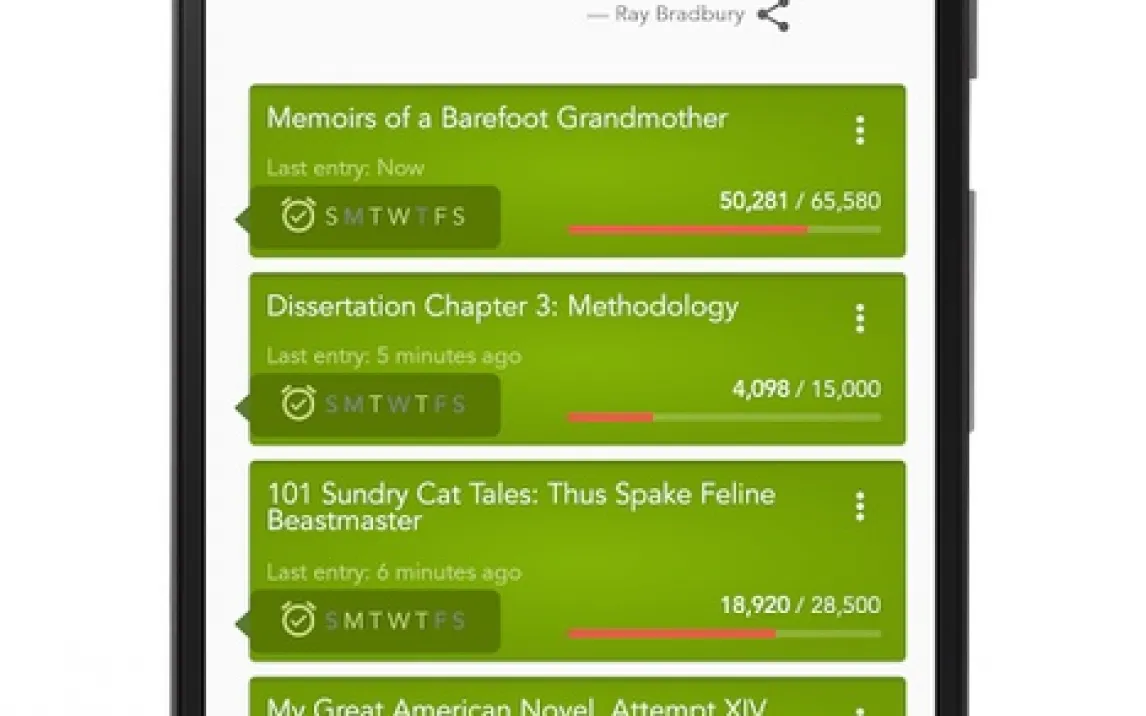Click progress bar showing 50,281 / 65,580
Viewport: 1146px width, 716px height.
click(723, 230)
